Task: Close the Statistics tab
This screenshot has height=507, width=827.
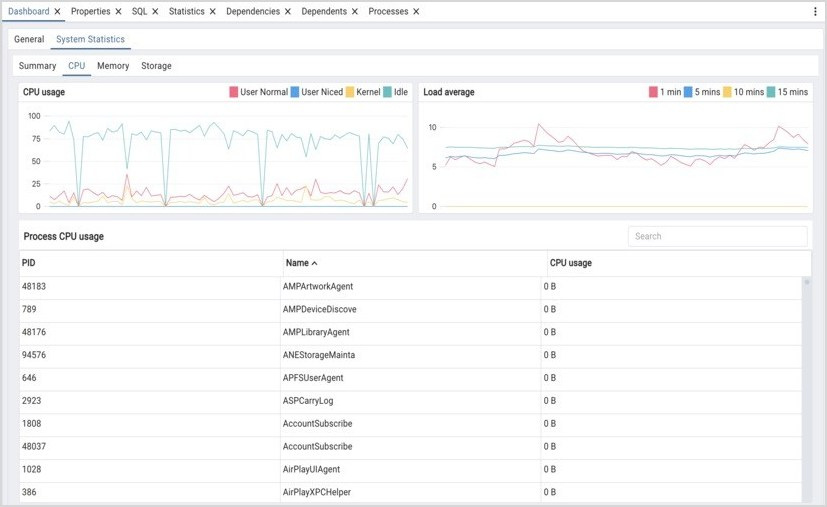Action: pyautogui.click(x=212, y=12)
